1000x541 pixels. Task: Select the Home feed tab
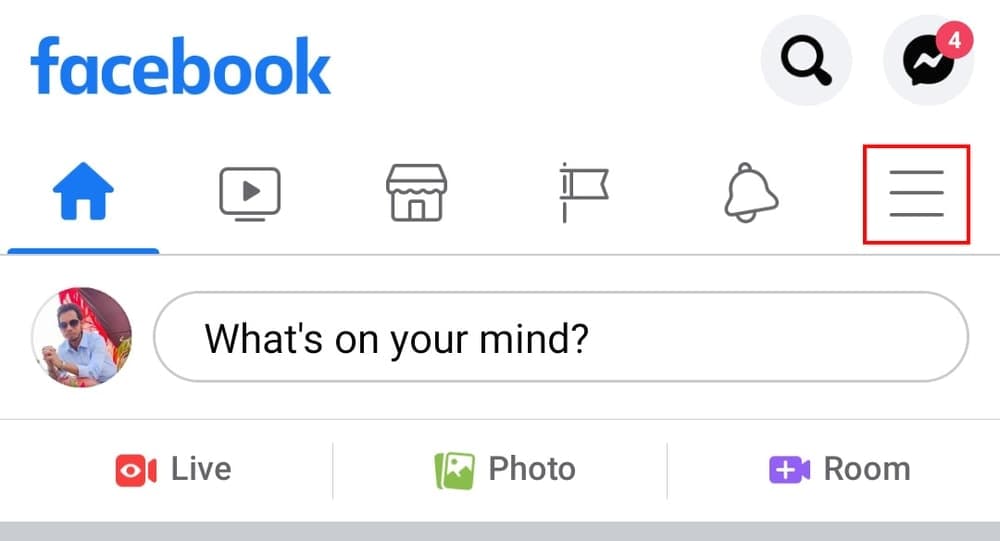click(82, 193)
